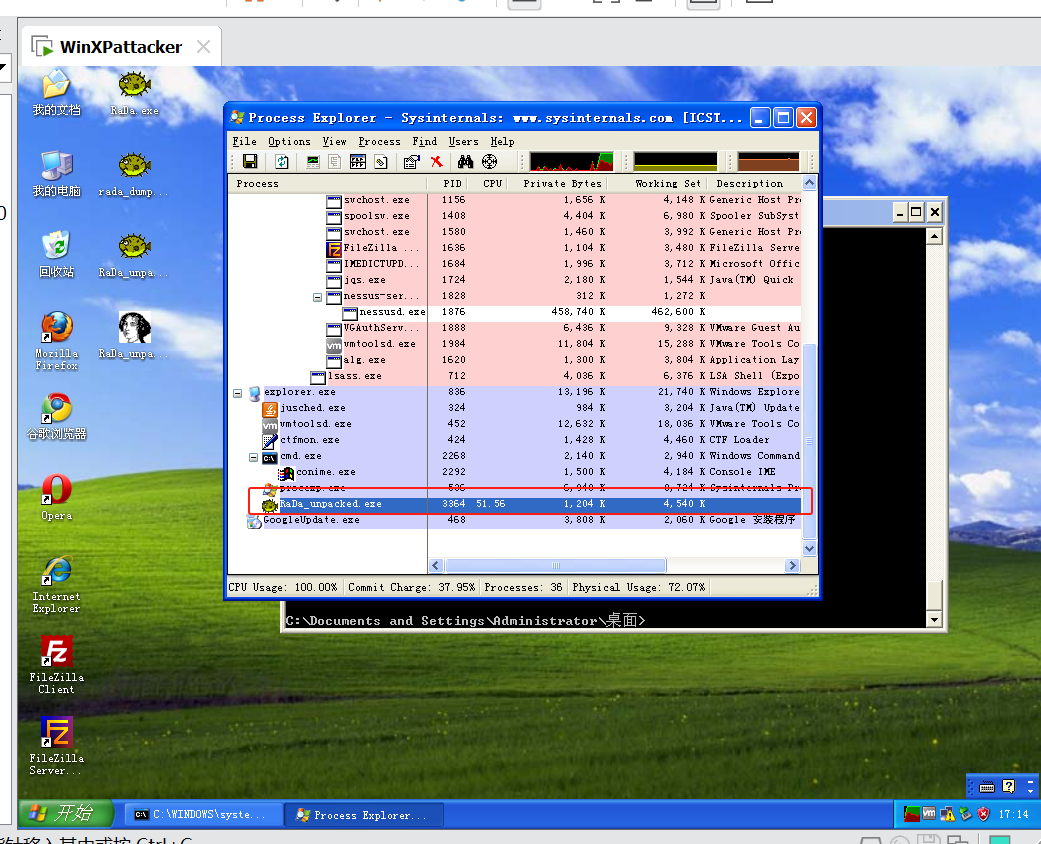Switch to C:\WINDOWS\syste... taskbar button
1041x844 pixels.
tap(204, 815)
